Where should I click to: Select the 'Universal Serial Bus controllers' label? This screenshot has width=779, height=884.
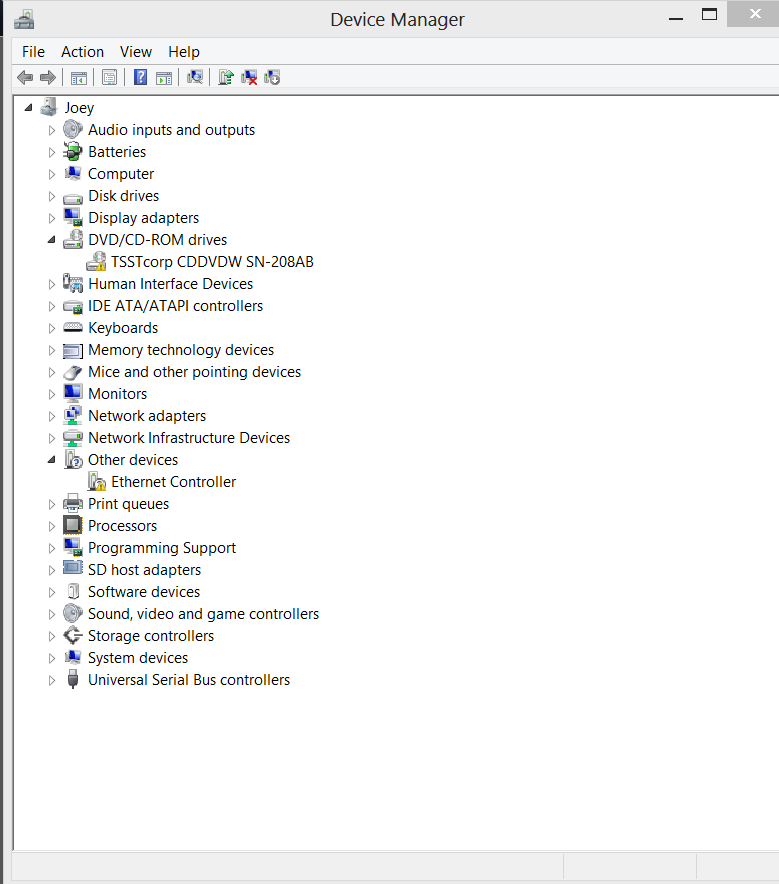pyautogui.click(x=189, y=679)
